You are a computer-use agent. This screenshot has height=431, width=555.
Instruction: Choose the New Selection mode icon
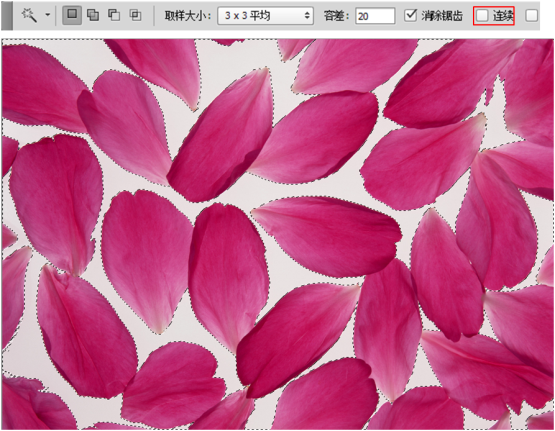72,15
